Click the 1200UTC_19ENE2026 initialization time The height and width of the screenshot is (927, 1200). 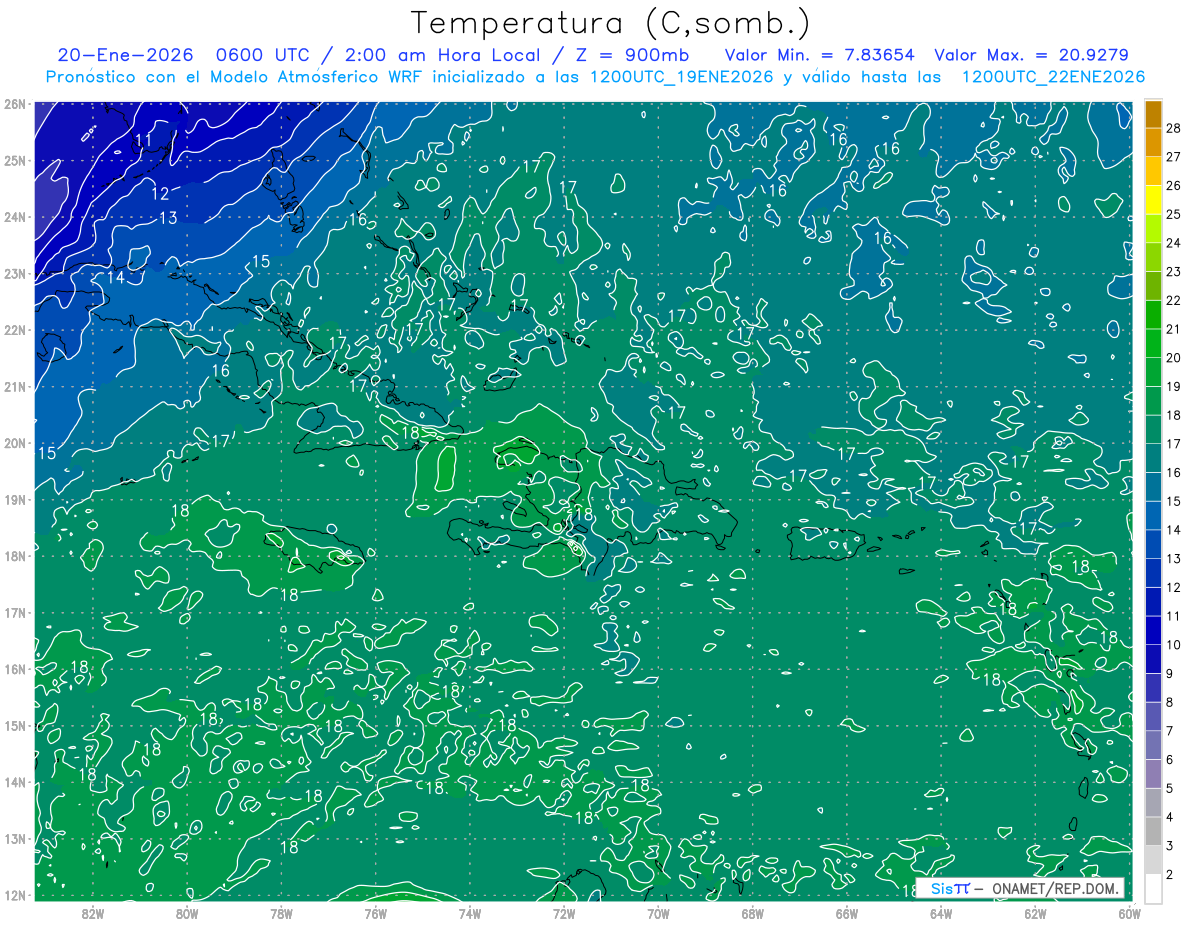pyautogui.click(x=682, y=77)
